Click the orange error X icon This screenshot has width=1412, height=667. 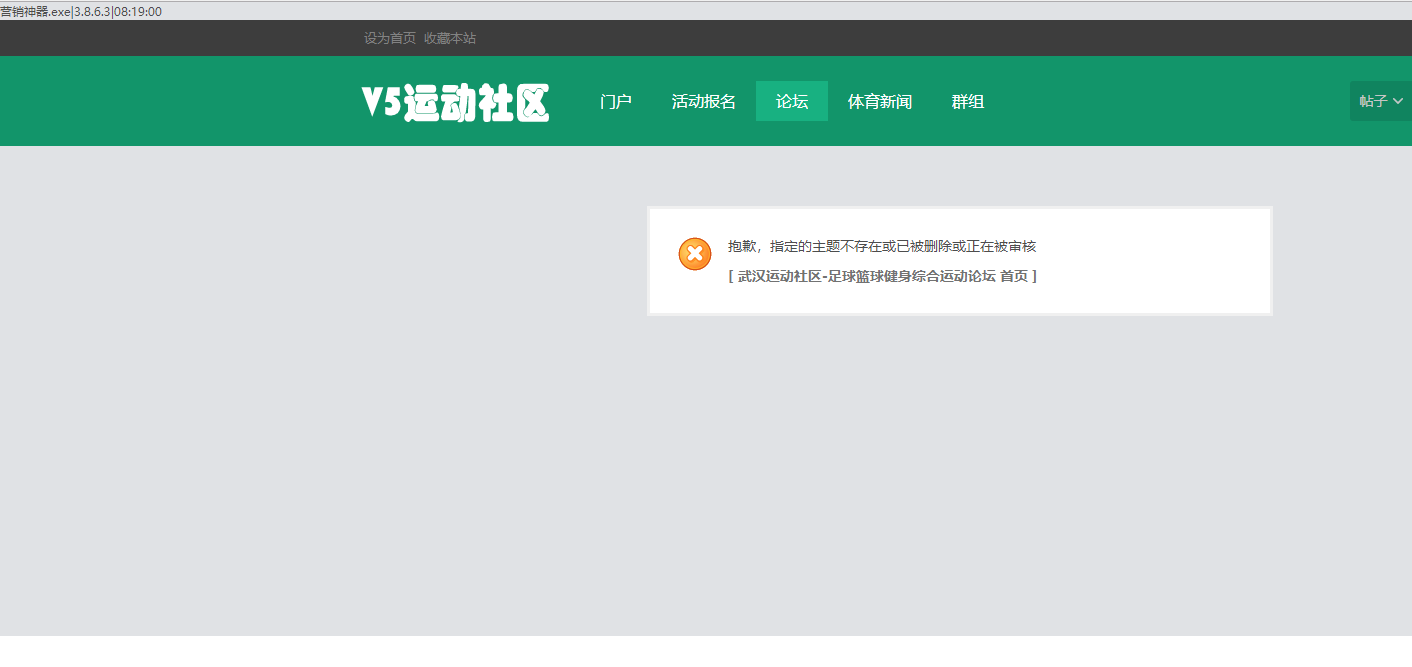click(x=695, y=254)
